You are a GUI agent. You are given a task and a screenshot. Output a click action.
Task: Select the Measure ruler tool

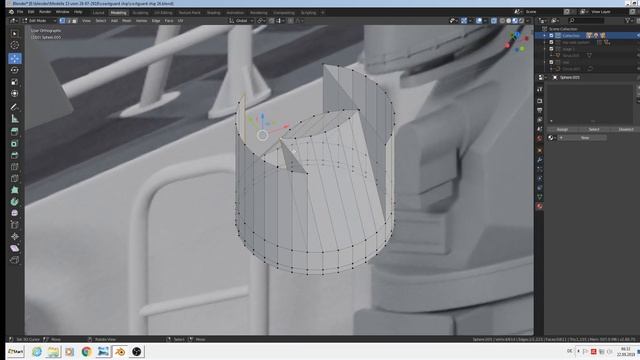[x=15, y=119]
